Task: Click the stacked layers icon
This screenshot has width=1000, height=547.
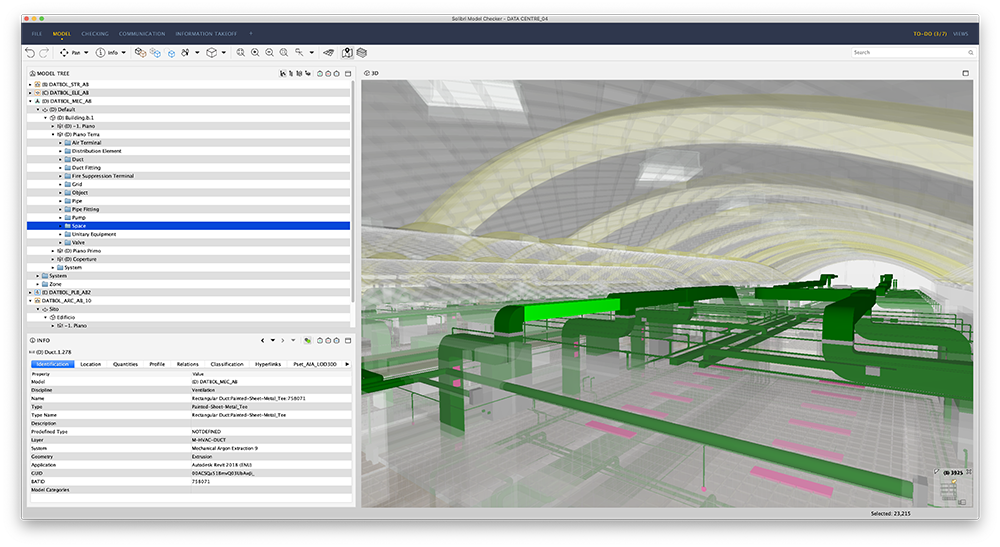Action: tap(362, 53)
